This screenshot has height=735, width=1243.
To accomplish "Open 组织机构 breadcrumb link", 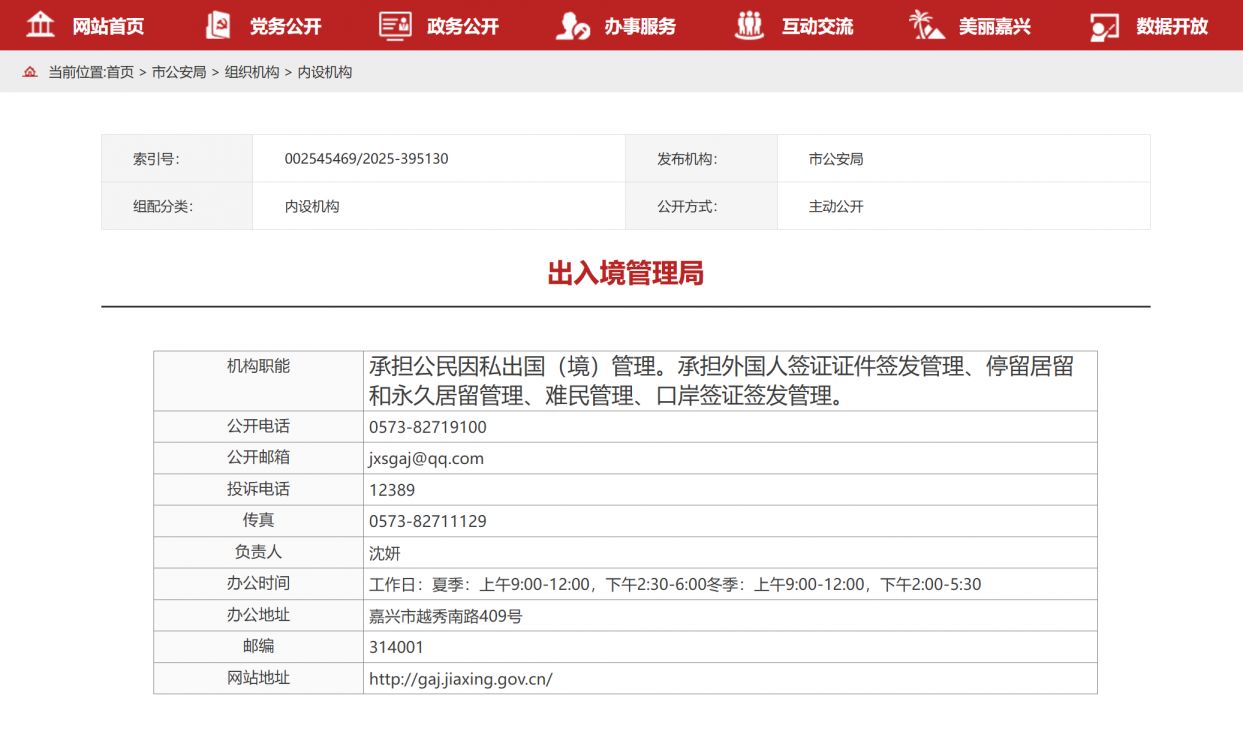I will click(x=252, y=72).
